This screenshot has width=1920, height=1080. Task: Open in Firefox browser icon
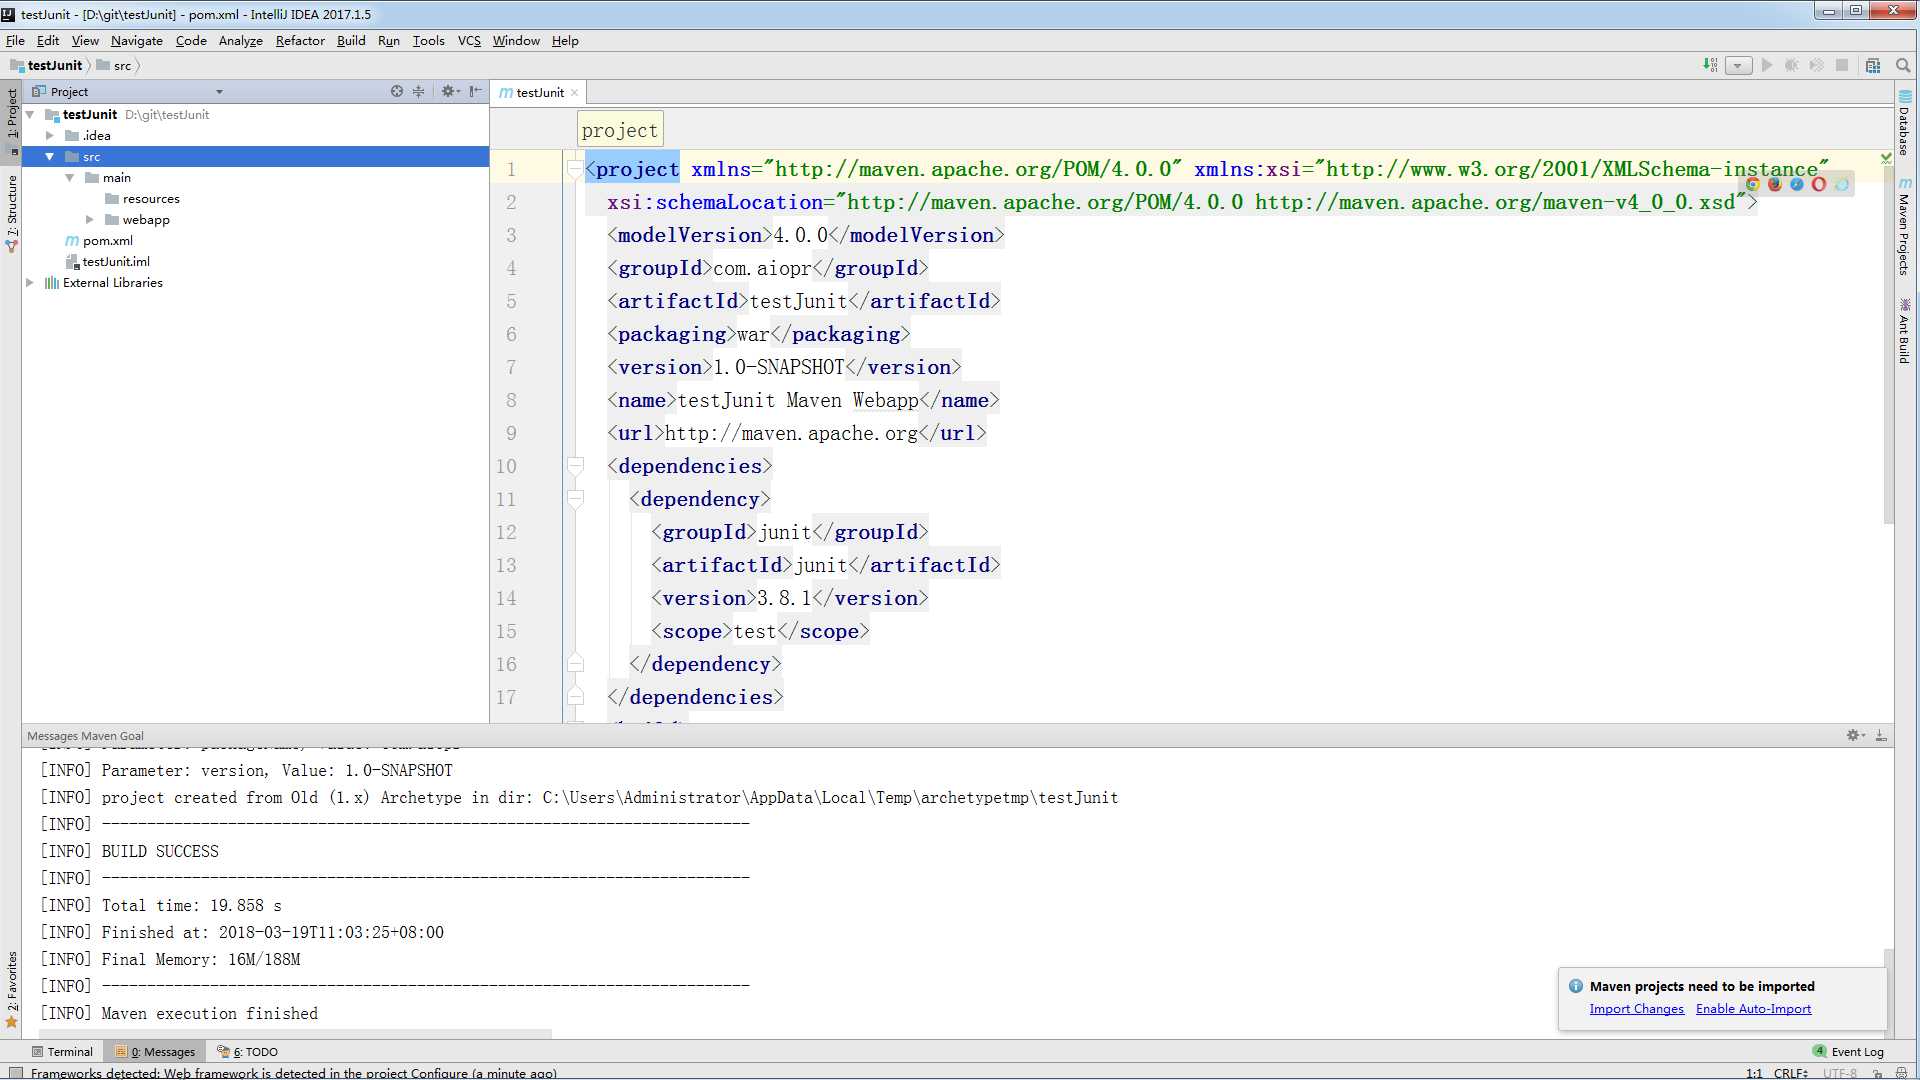(x=1775, y=184)
